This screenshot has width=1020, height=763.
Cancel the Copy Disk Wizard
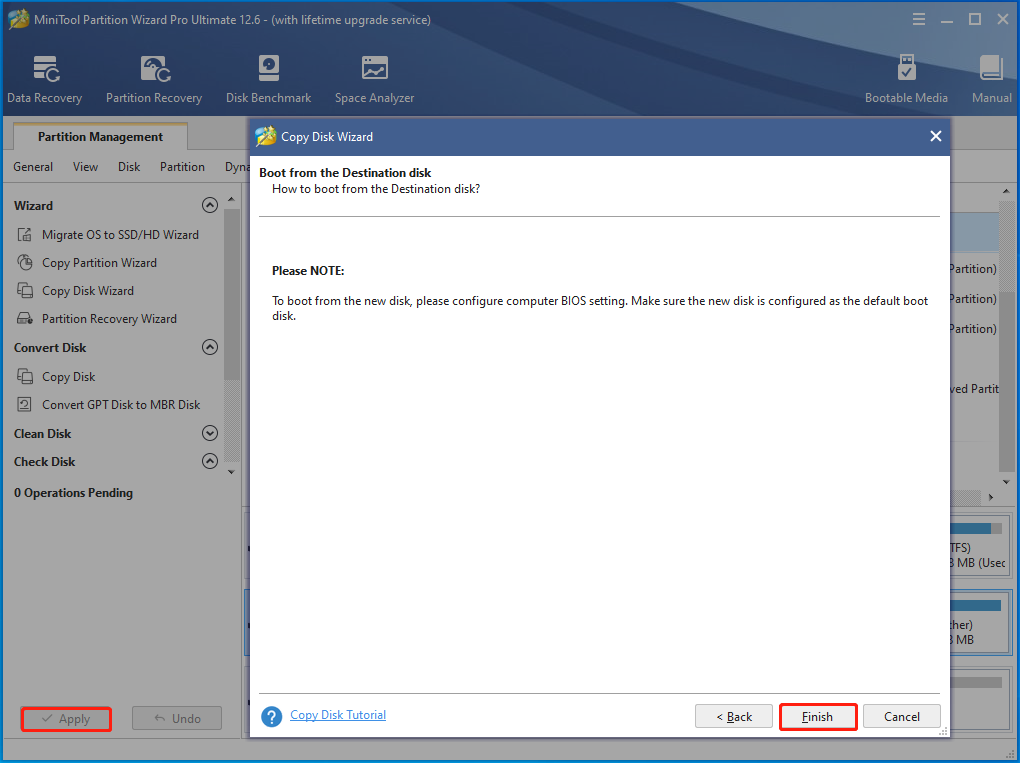click(902, 717)
